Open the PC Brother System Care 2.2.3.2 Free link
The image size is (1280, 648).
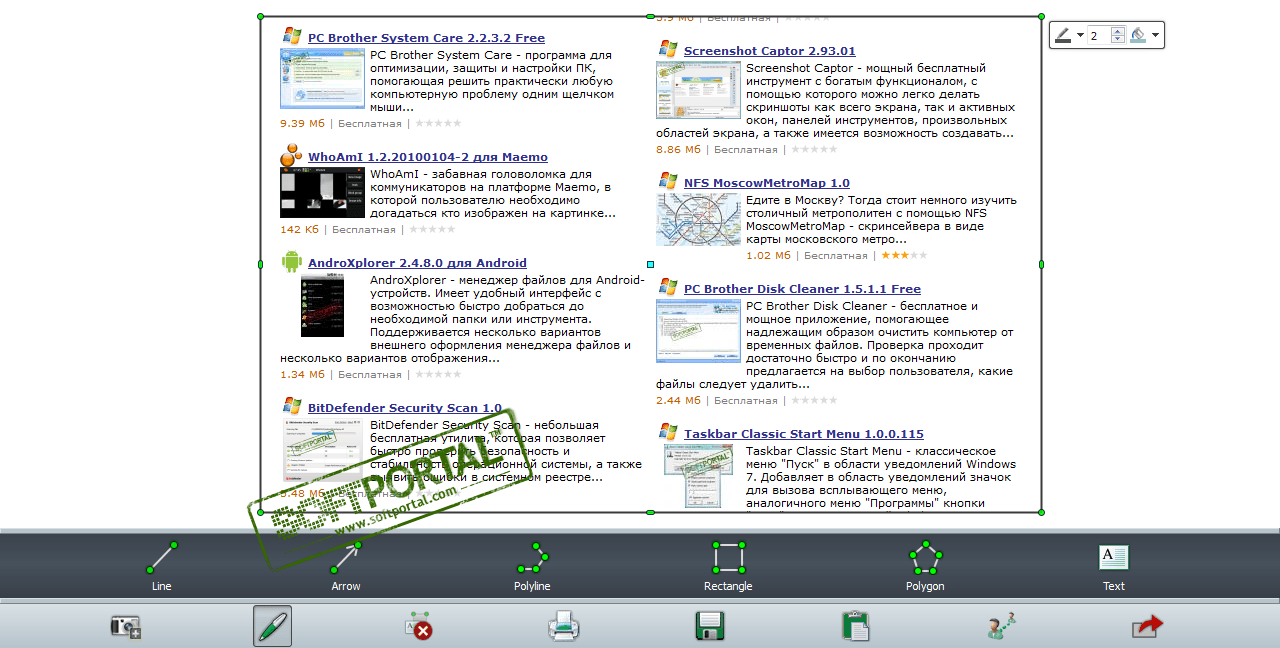coord(426,38)
